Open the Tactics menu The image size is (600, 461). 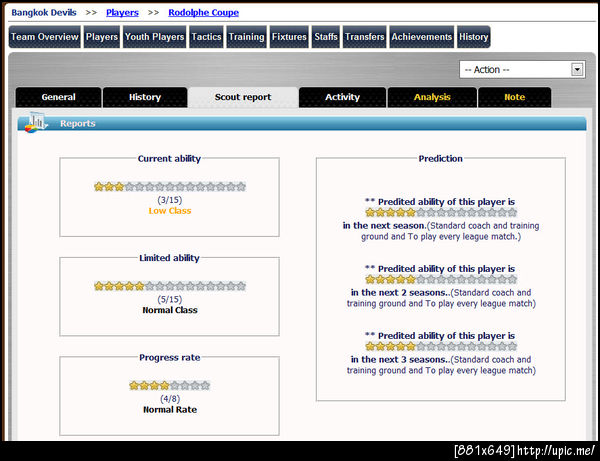tap(206, 37)
